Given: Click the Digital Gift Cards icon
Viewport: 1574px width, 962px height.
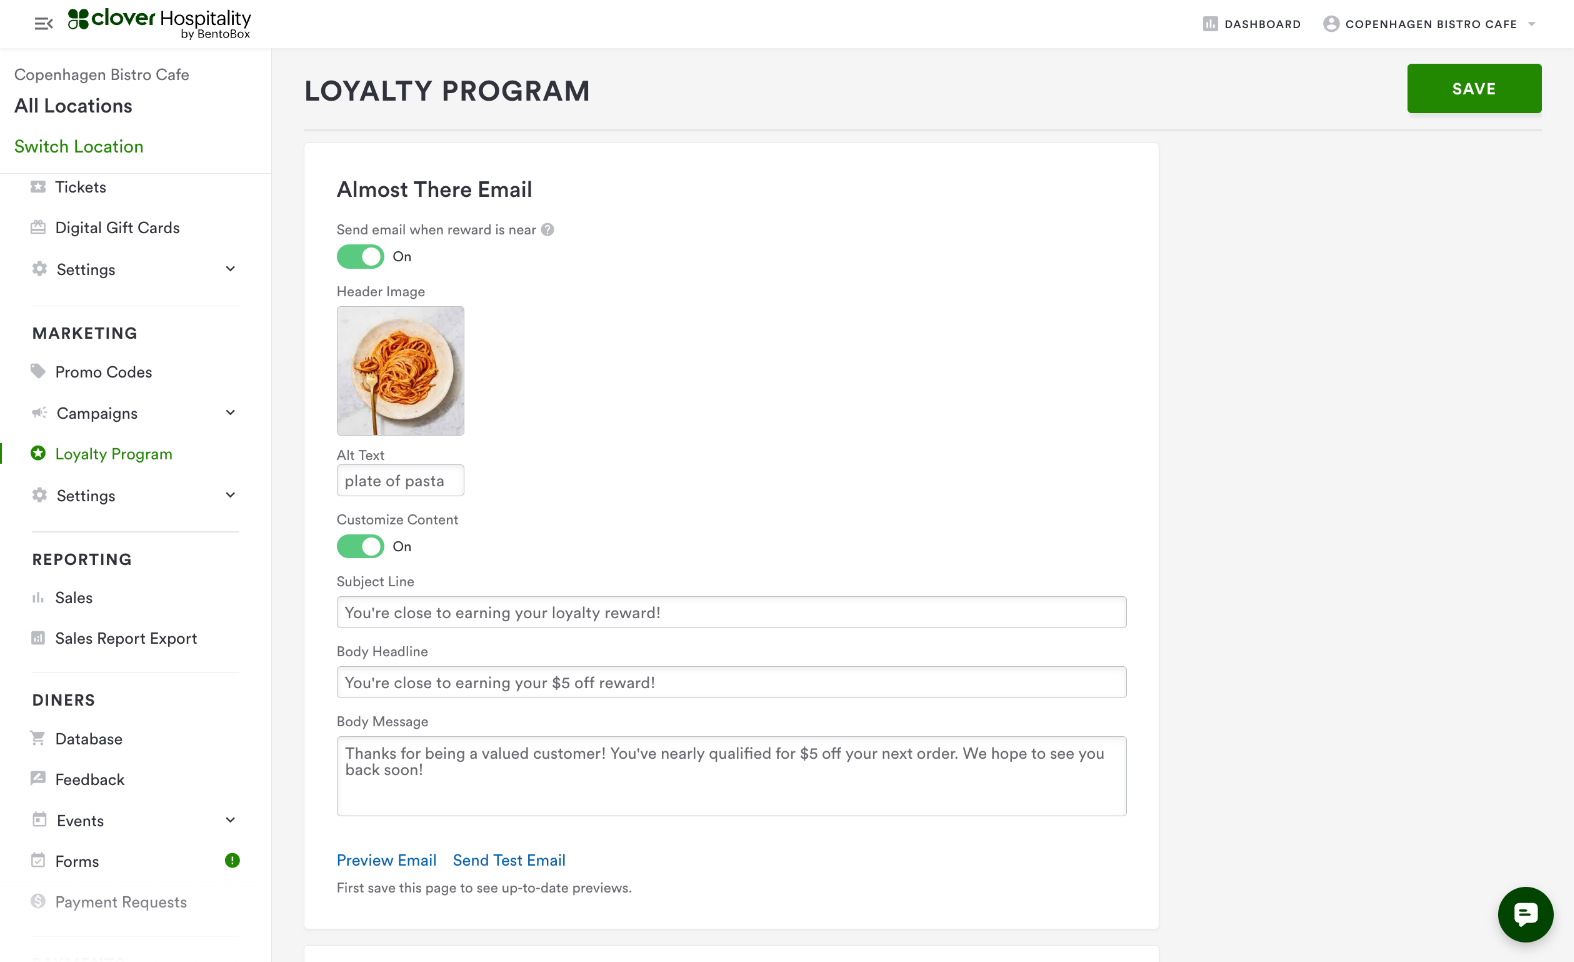Looking at the screenshot, I should [39, 228].
